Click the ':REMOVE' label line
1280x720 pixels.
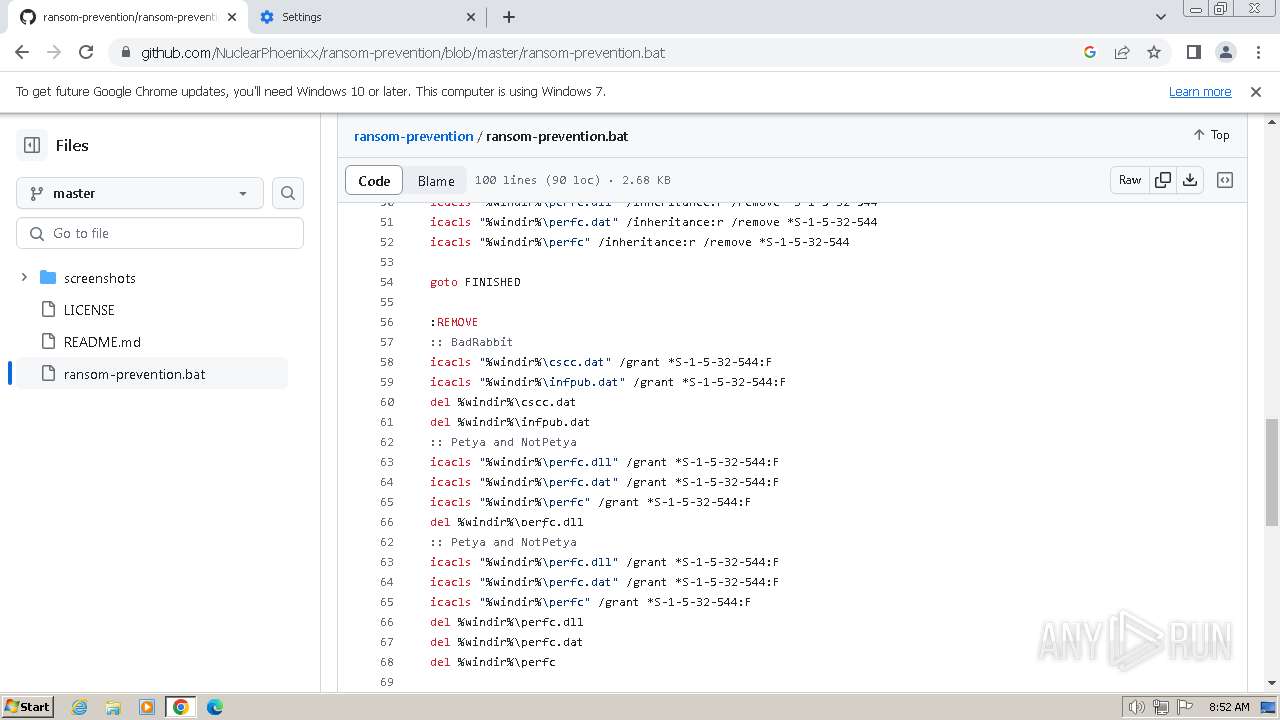click(454, 322)
